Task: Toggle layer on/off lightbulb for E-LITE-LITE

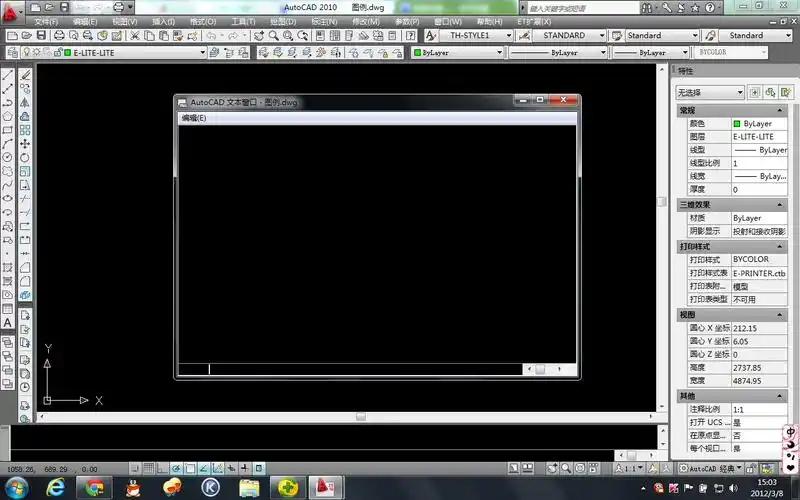Action: [27, 53]
